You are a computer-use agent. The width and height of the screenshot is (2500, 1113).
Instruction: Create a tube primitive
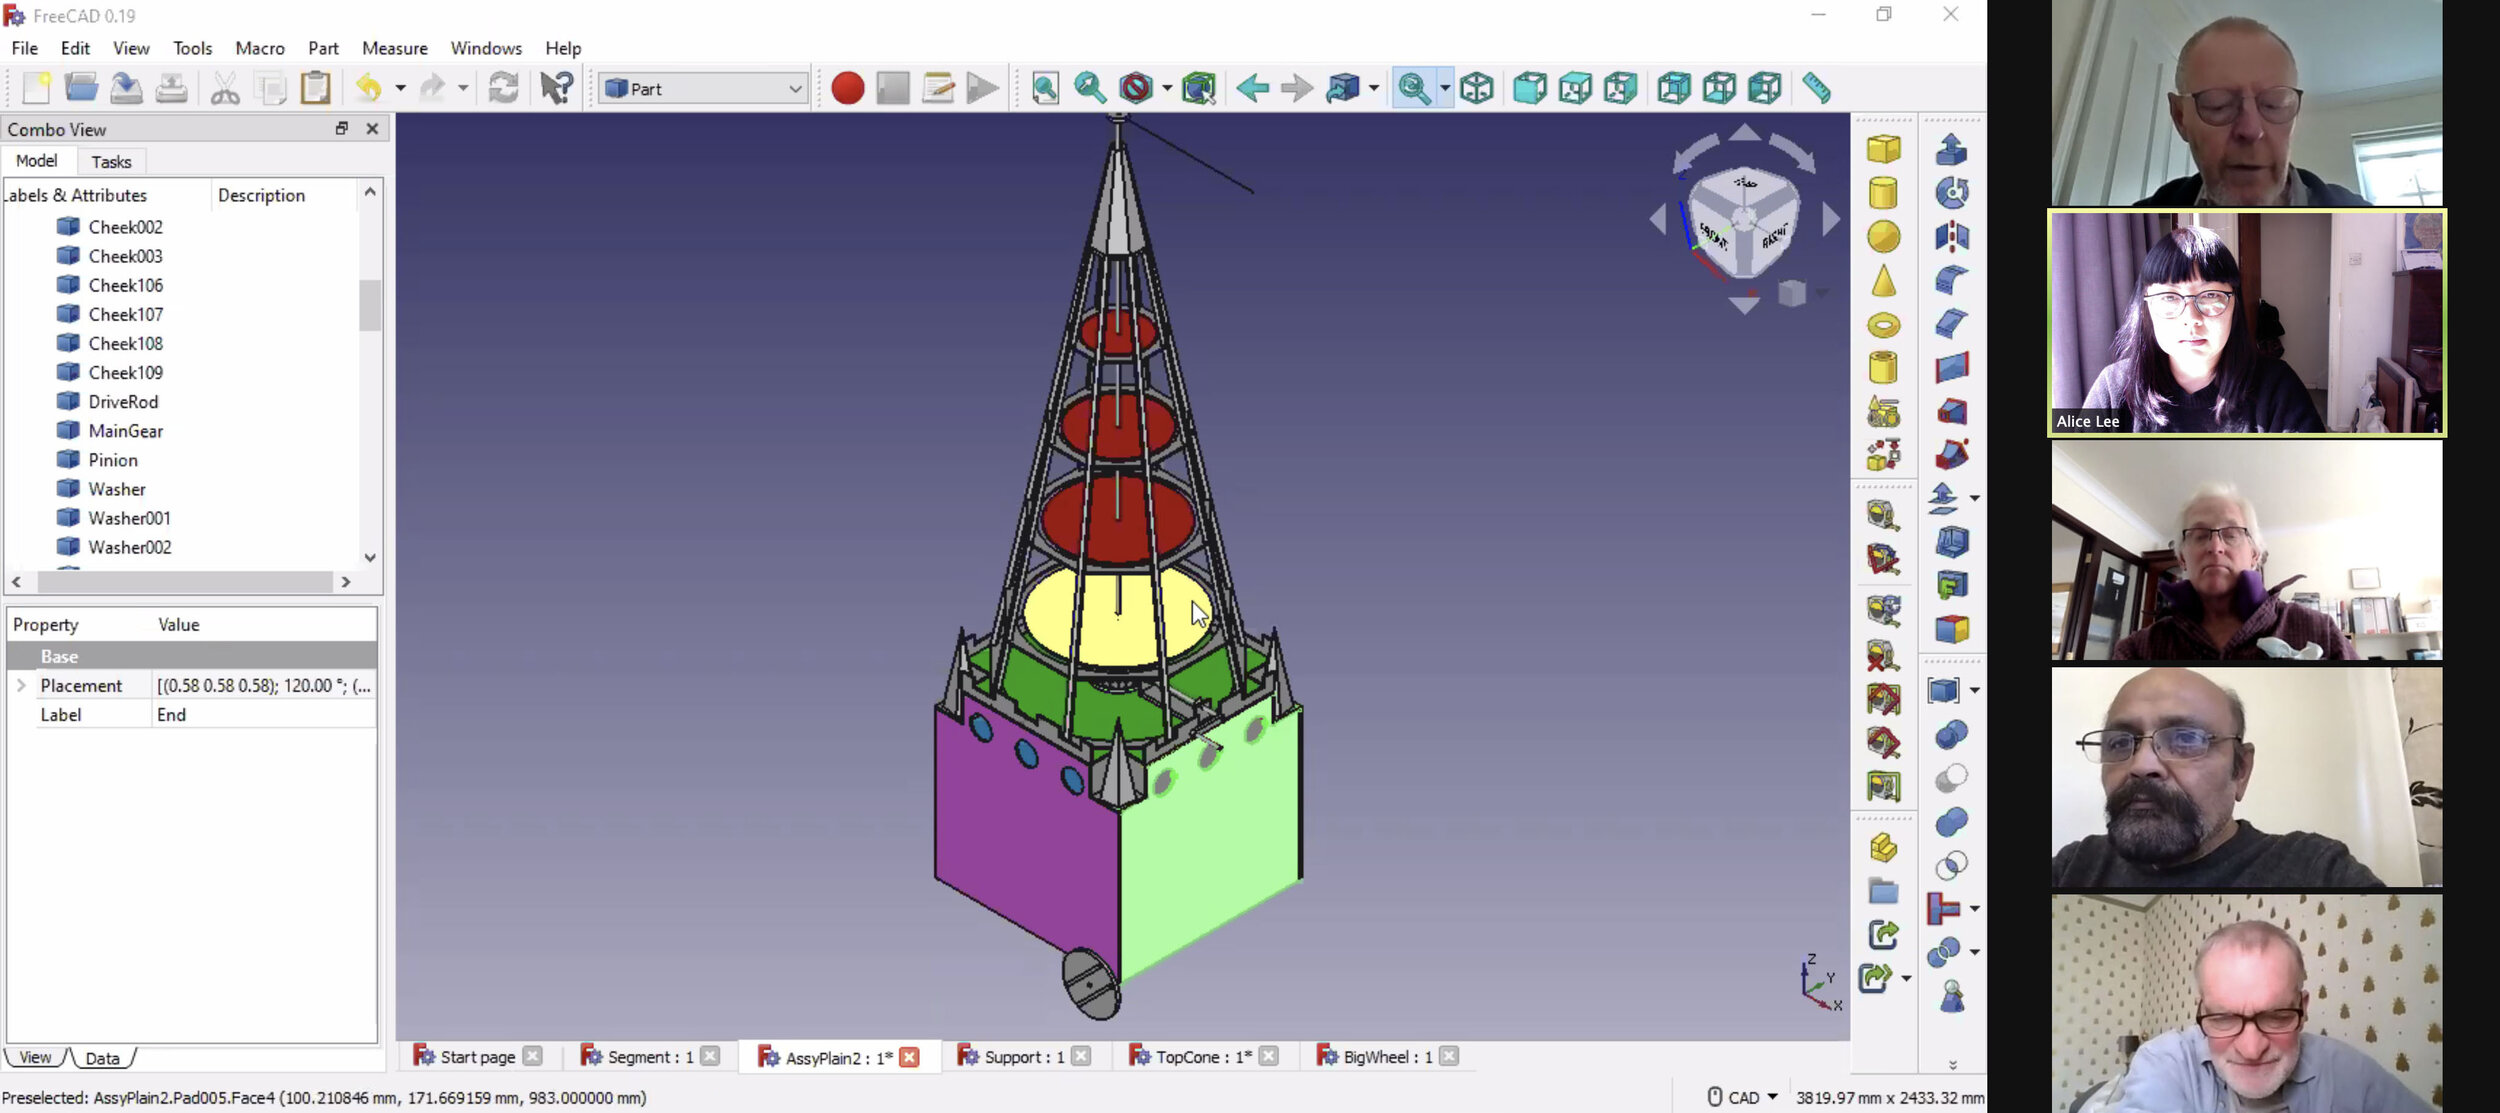[x=1883, y=368]
